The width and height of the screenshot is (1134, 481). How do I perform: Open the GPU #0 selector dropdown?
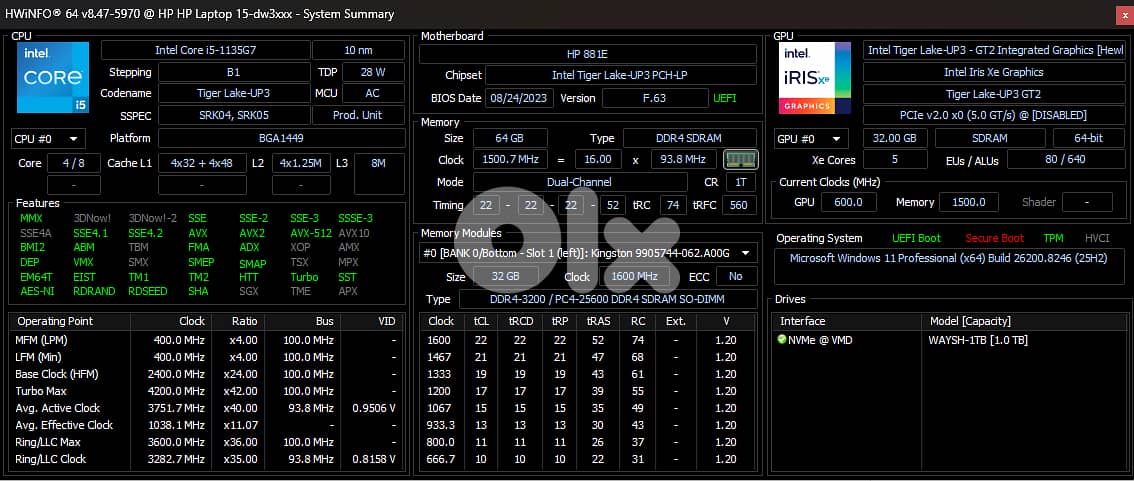pos(811,139)
